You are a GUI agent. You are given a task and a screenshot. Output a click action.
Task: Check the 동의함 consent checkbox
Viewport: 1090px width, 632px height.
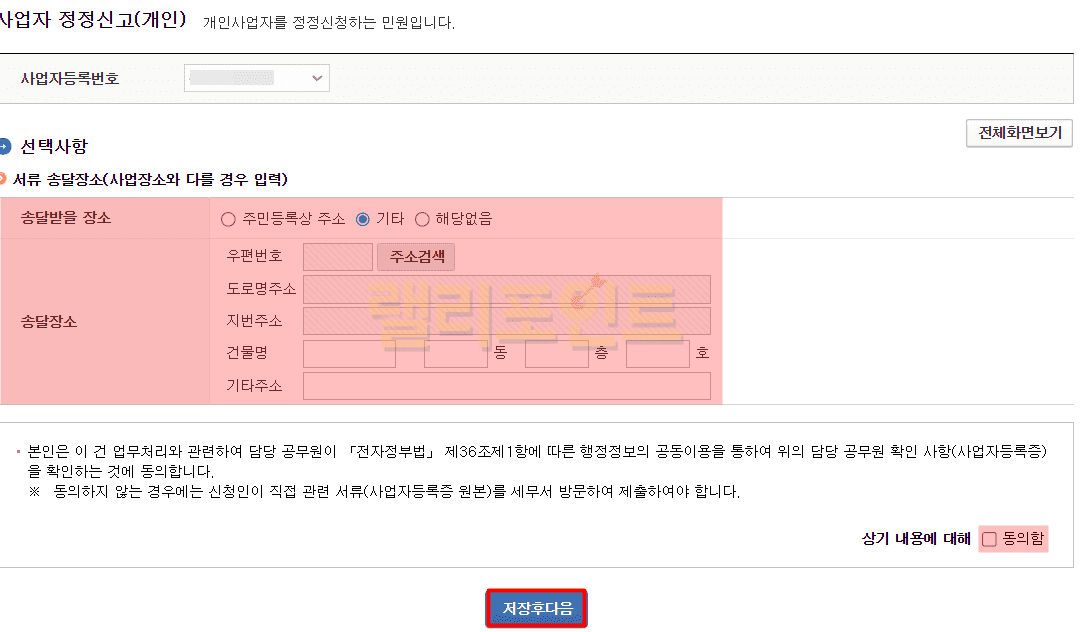989,539
